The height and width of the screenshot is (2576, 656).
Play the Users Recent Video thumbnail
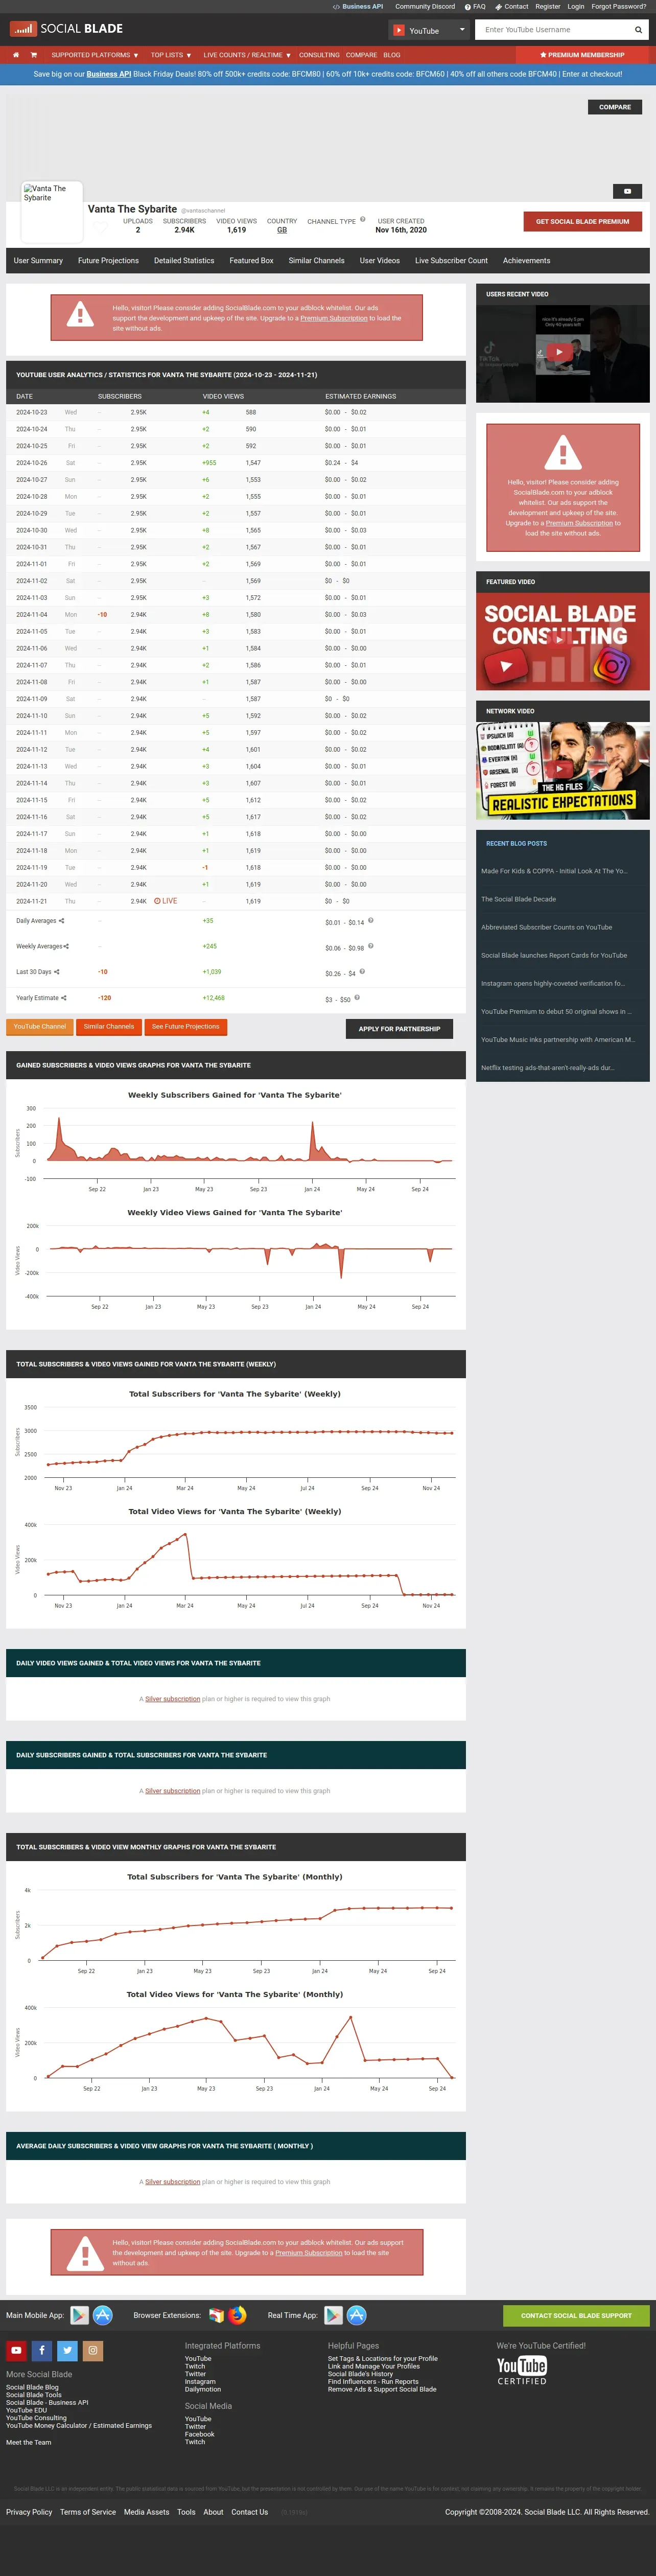coord(560,352)
